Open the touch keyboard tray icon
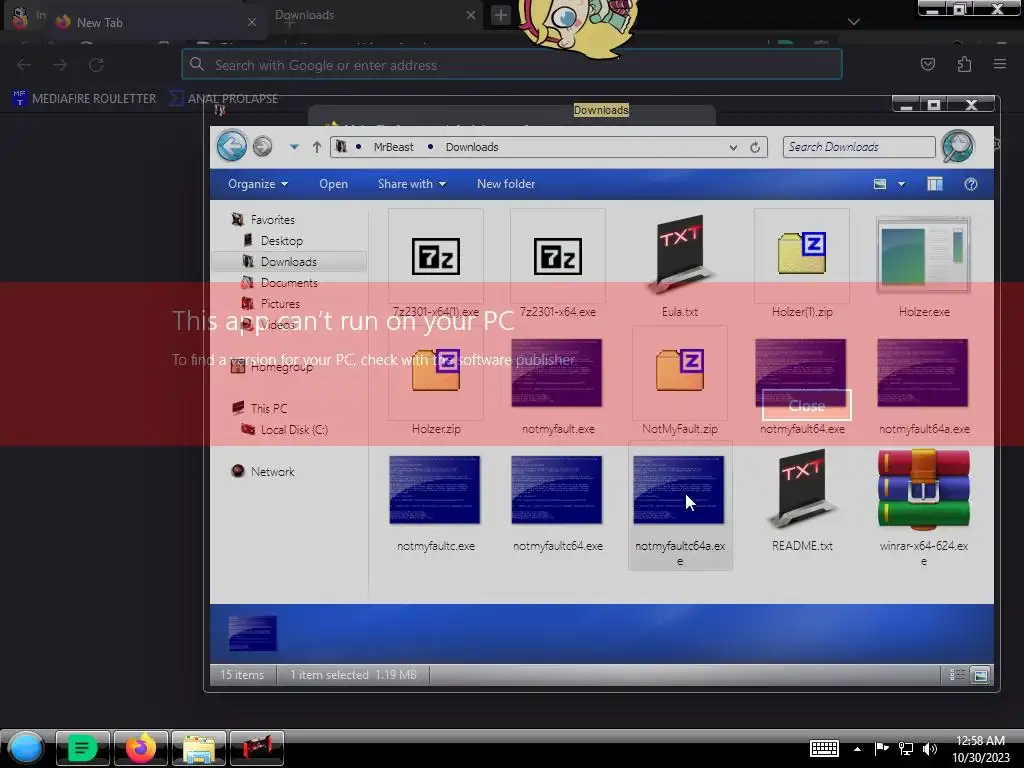 824,748
